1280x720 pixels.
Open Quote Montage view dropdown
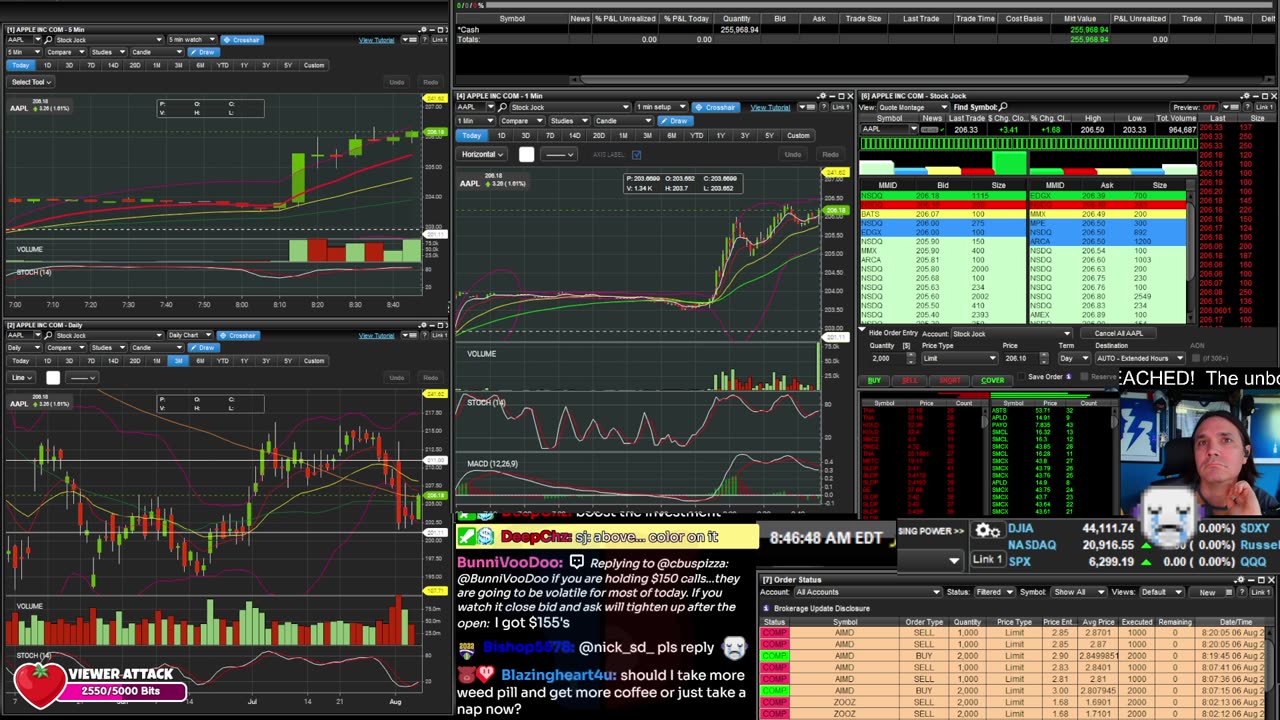[x=913, y=107]
